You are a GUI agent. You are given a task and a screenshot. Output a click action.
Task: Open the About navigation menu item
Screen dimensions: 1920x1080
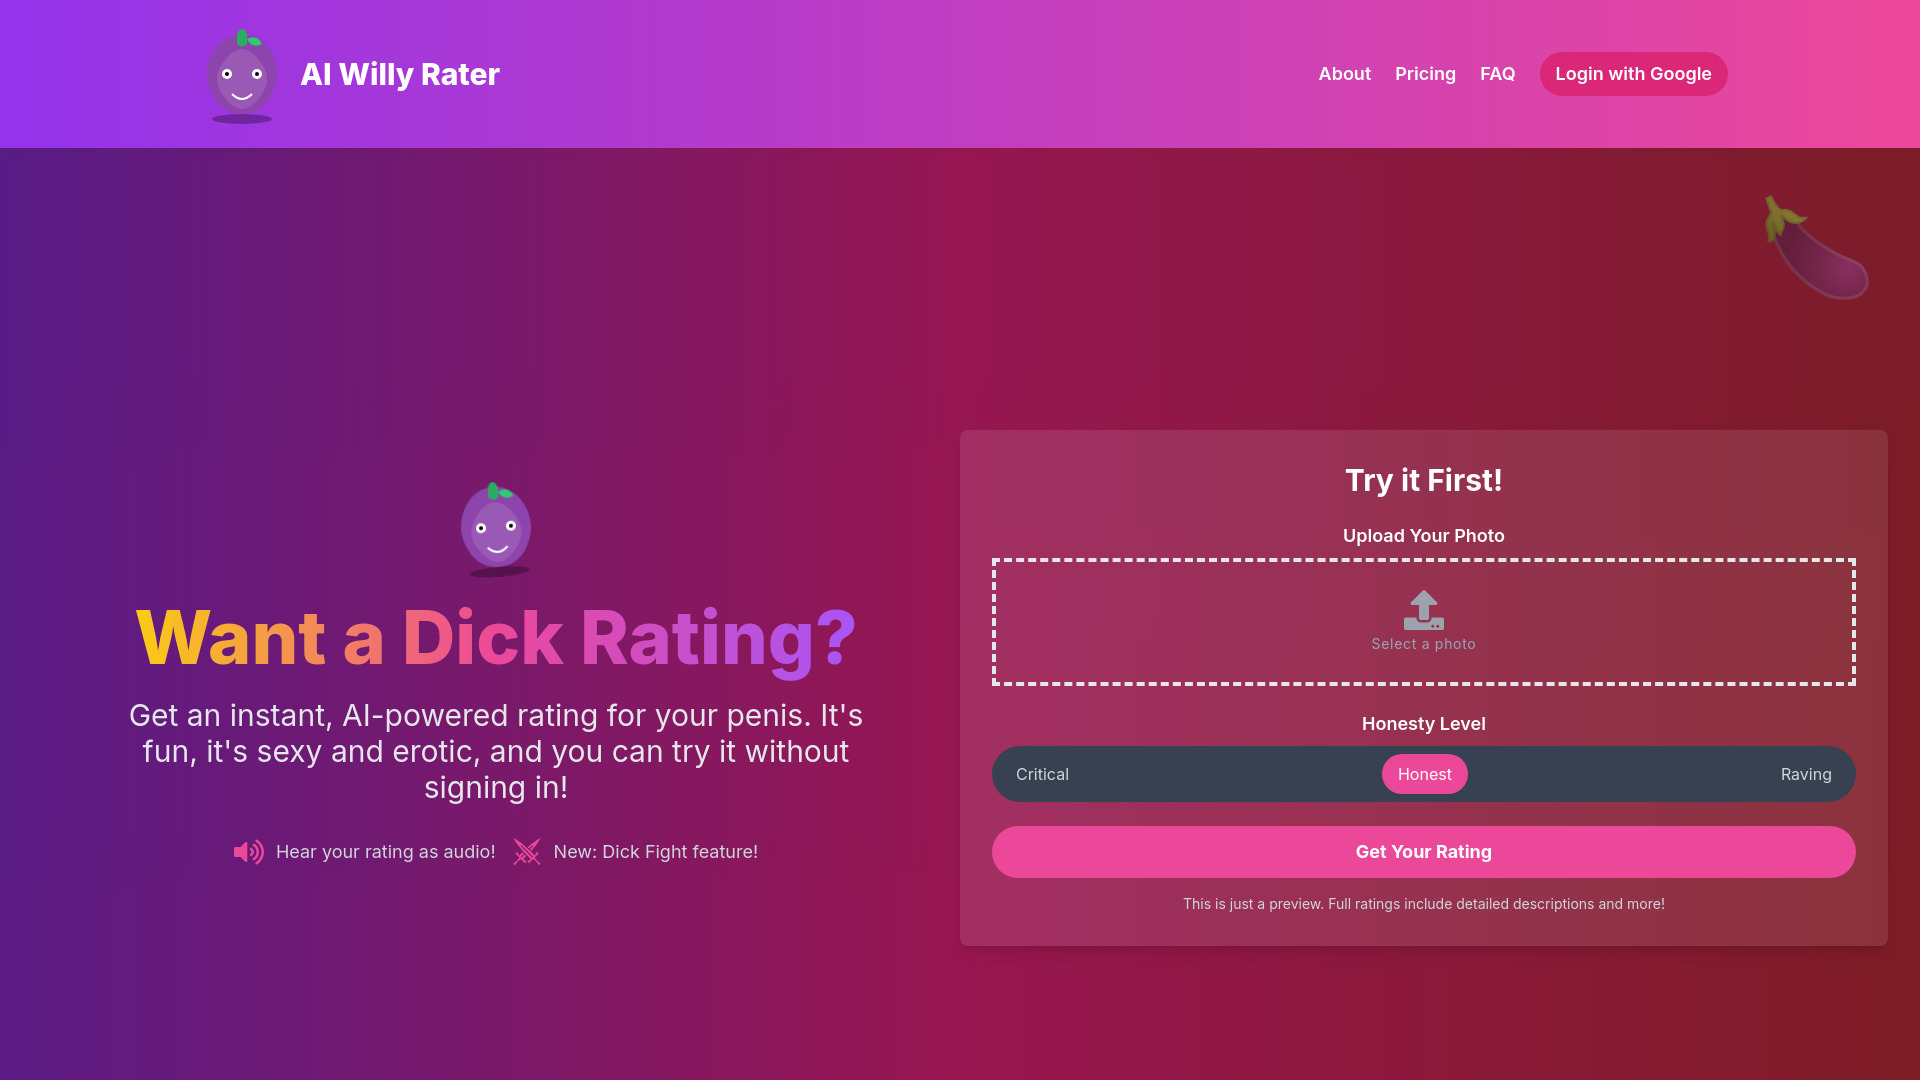pos(1345,74)
